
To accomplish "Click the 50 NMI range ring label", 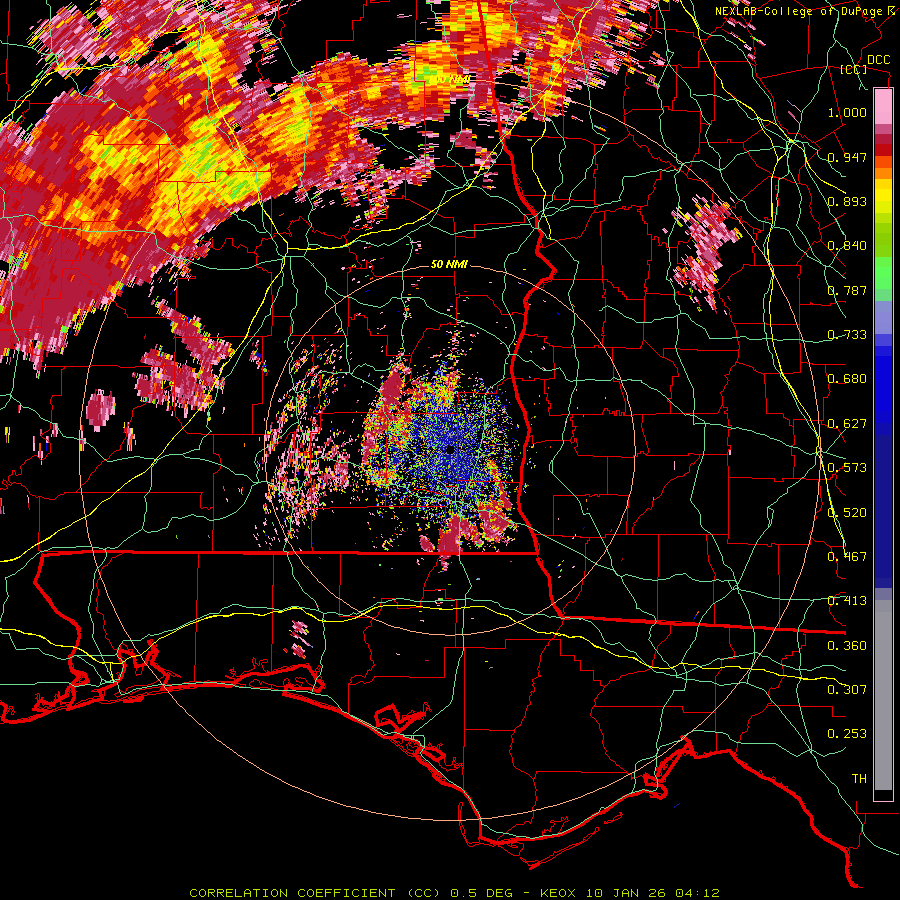I will click(449, 264).
